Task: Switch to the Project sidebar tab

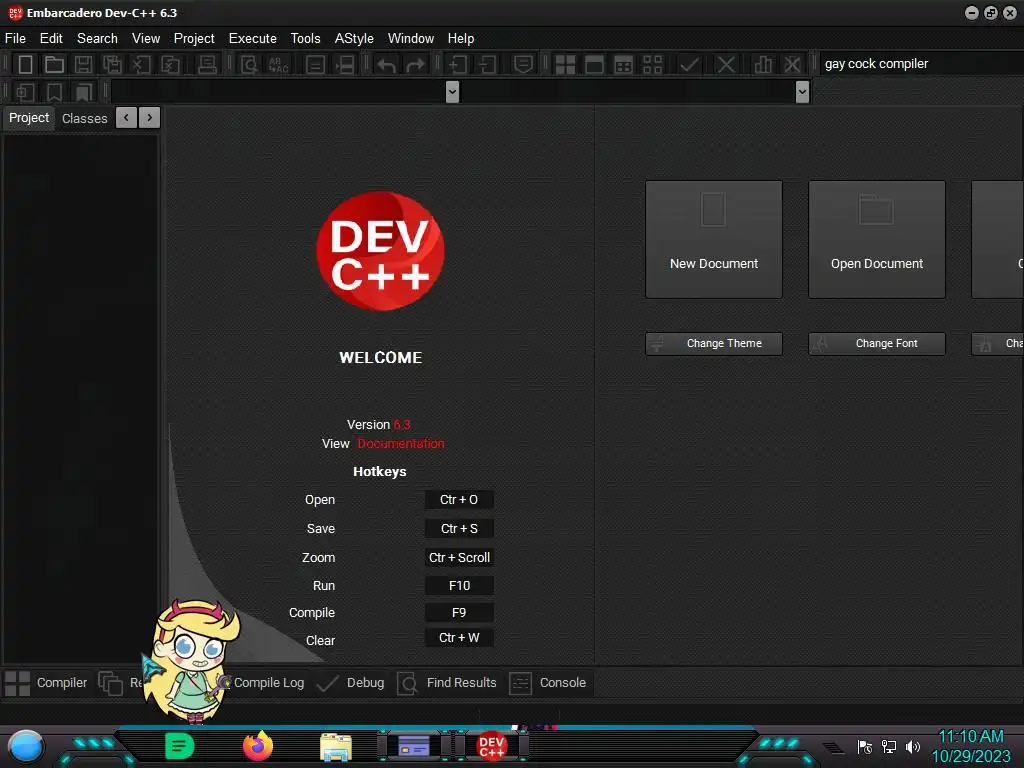Action: click(x=29, y=118)
